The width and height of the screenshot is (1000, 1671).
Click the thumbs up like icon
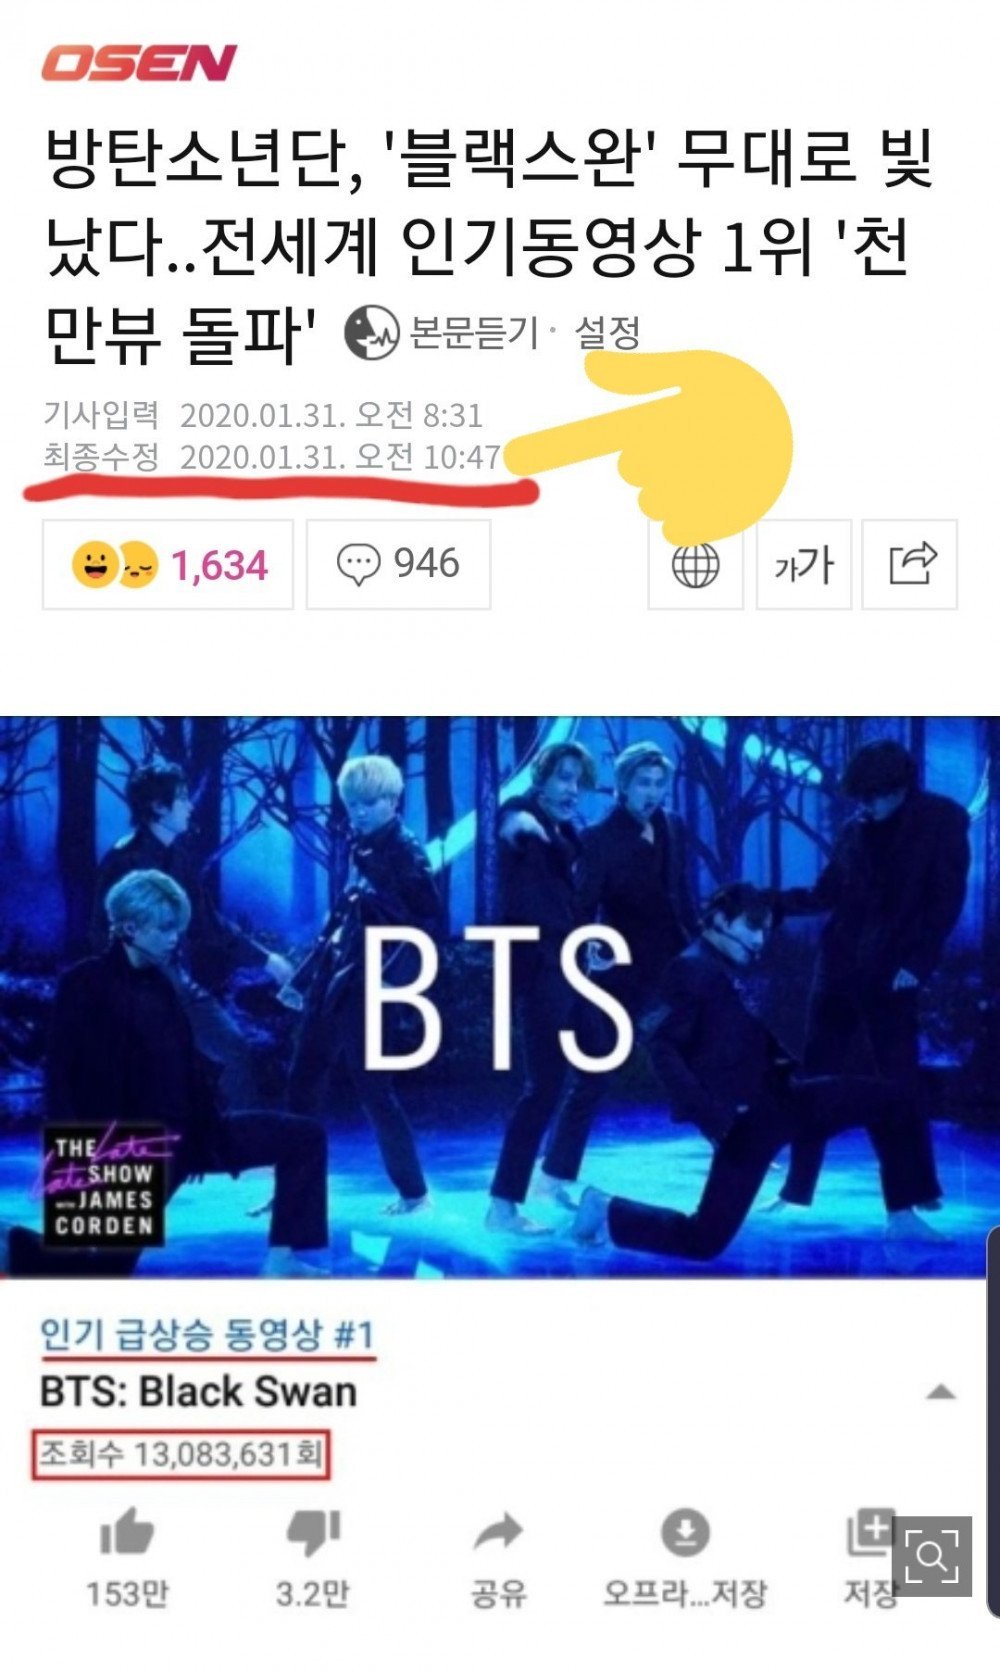(127, 1533)
